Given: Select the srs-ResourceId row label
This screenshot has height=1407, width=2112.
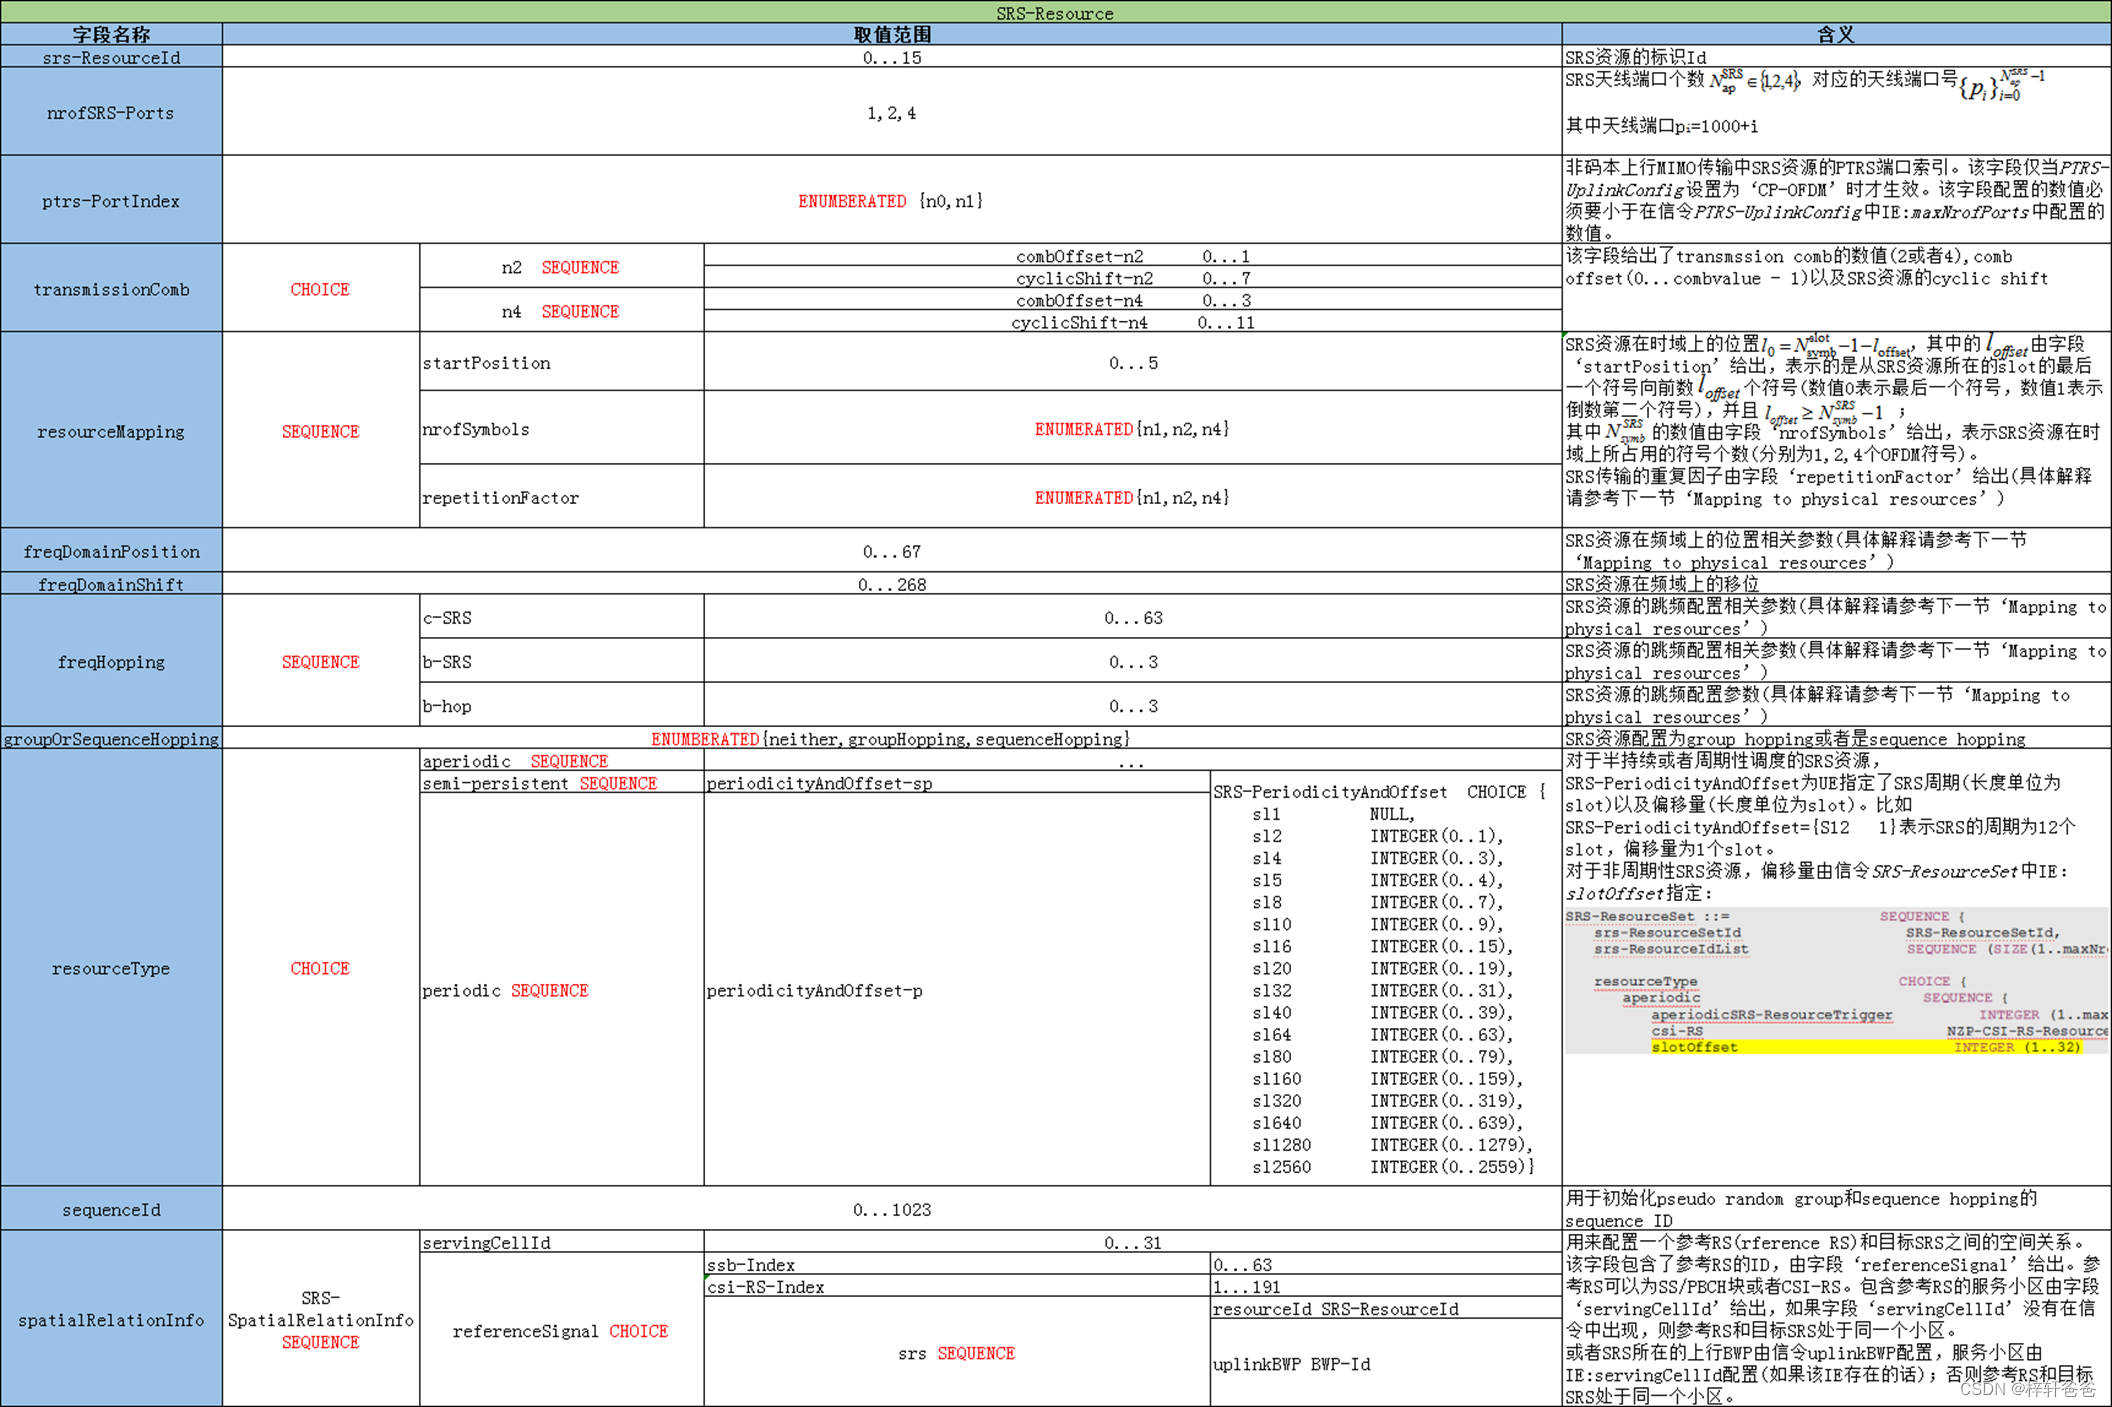Looking at the screenshot, I should coord(110,57).
